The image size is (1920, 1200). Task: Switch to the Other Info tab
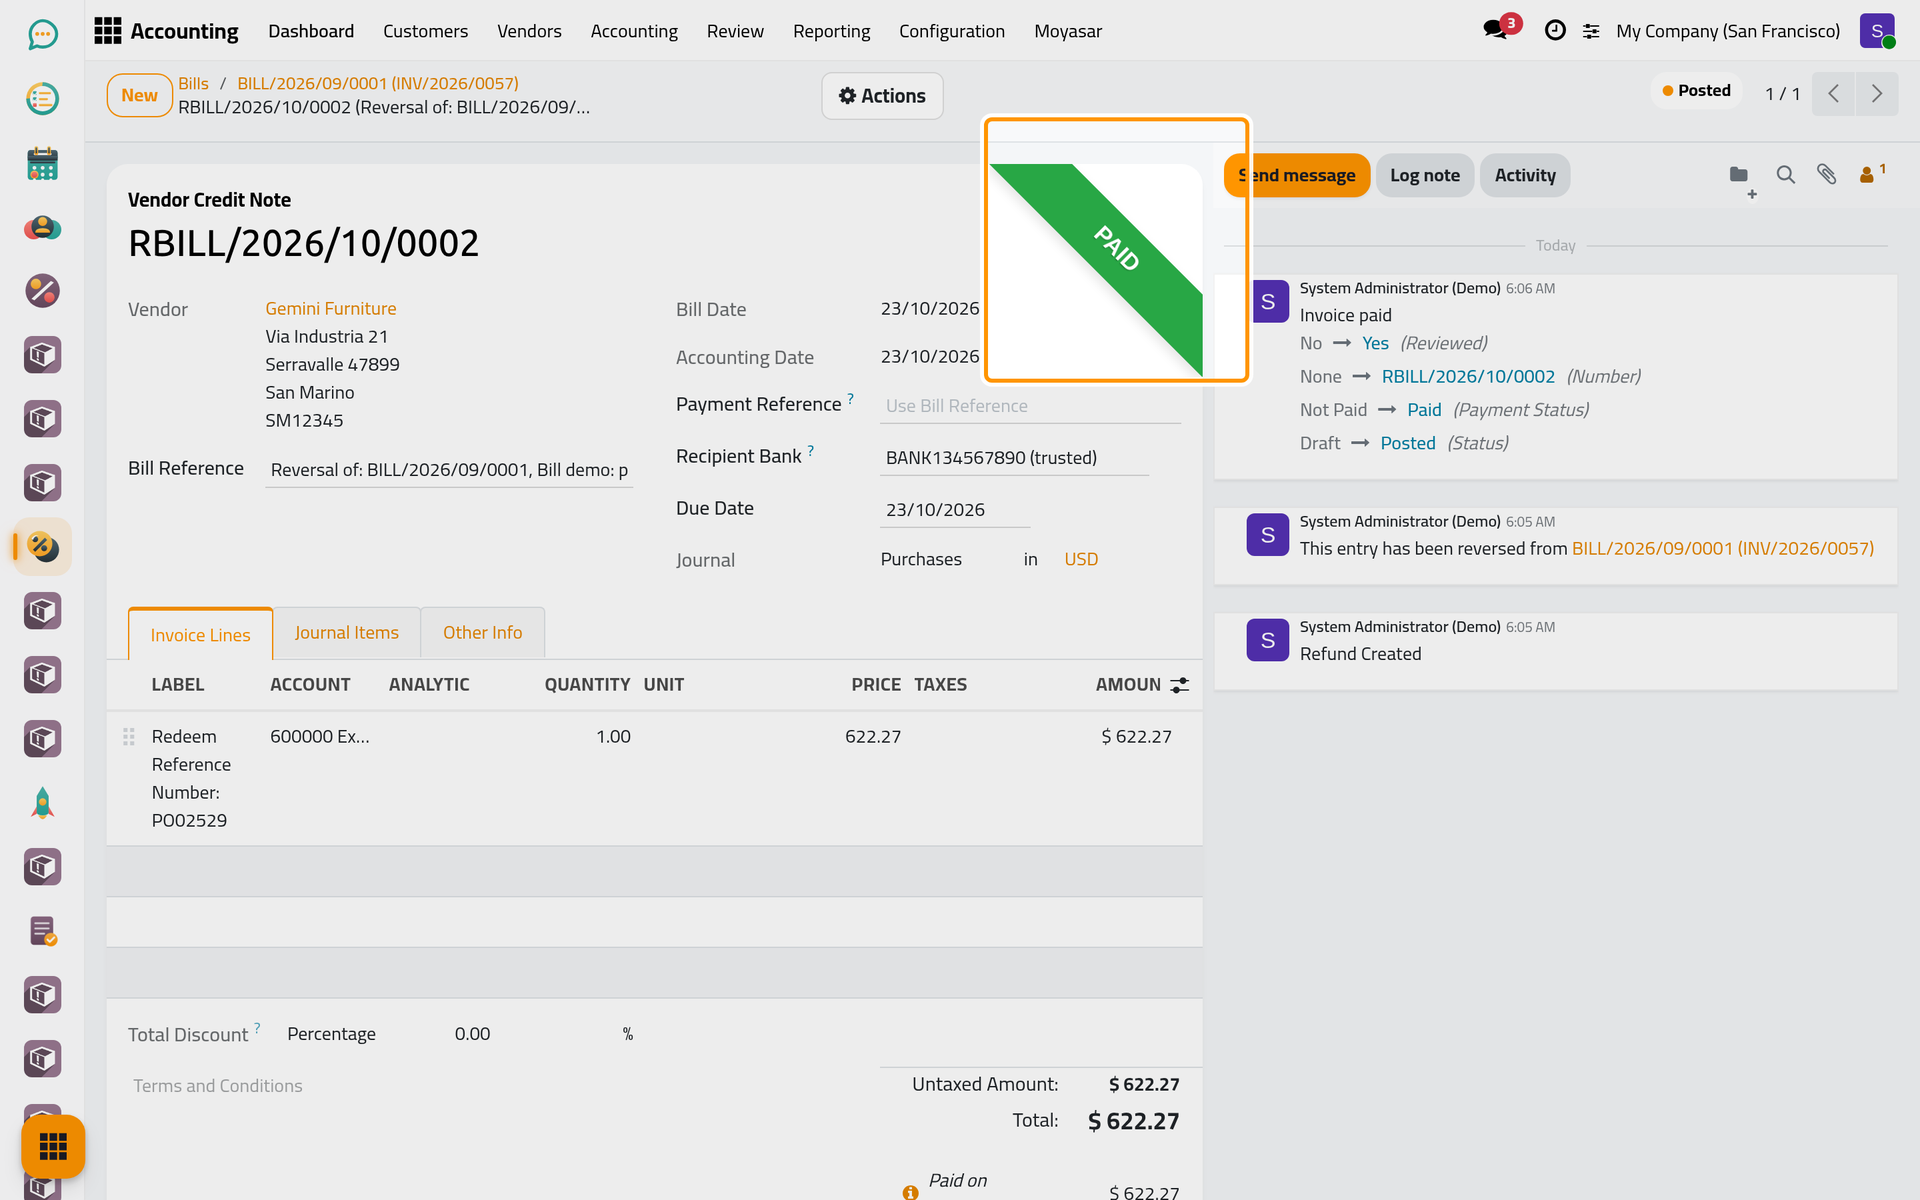pyautogui.click(x=483, y=633)
